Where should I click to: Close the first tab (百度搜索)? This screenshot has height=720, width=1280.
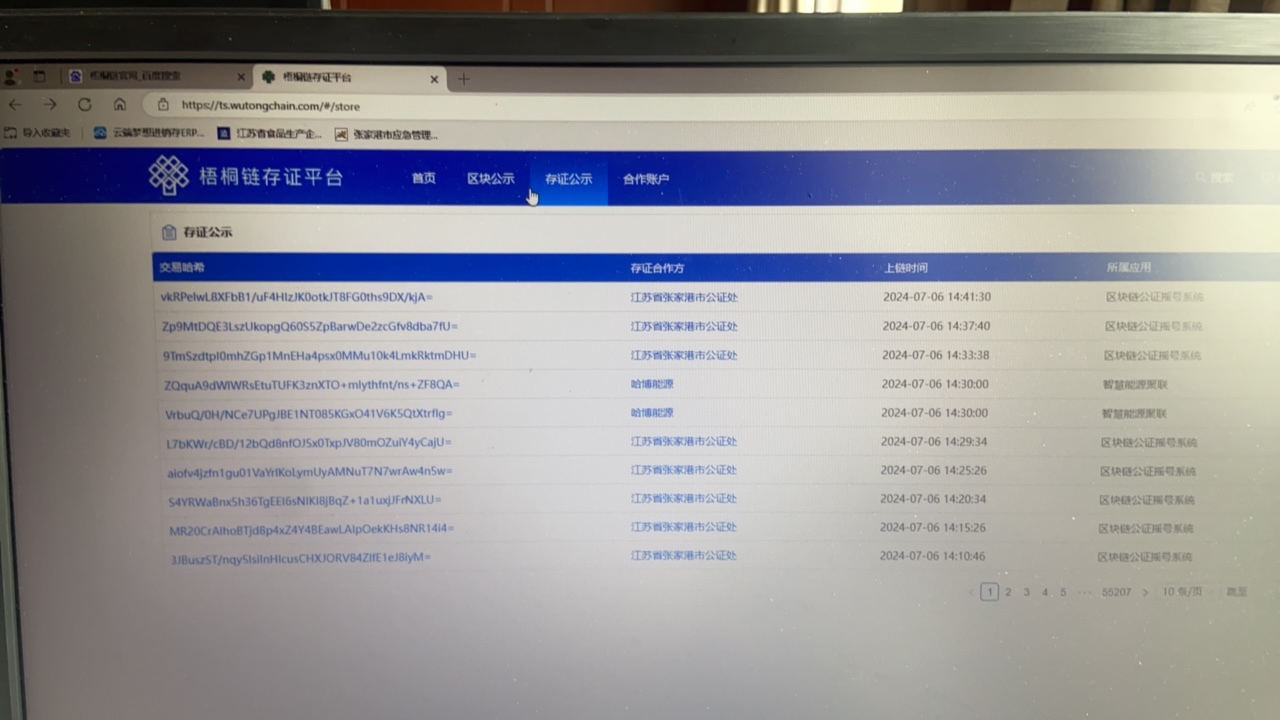click(x=241, y=77)
